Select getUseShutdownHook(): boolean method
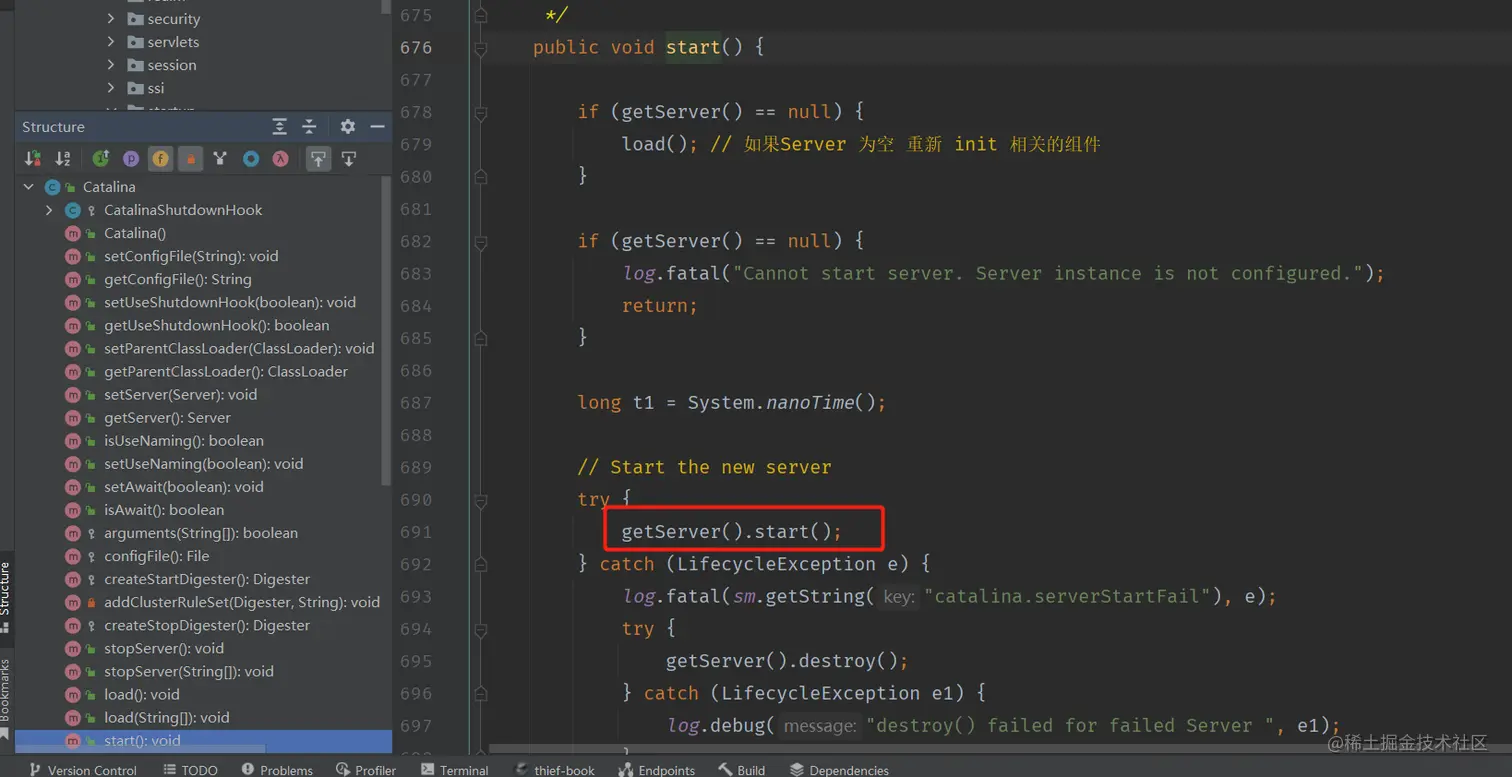 pyautogui.click(x=217, y=325)
